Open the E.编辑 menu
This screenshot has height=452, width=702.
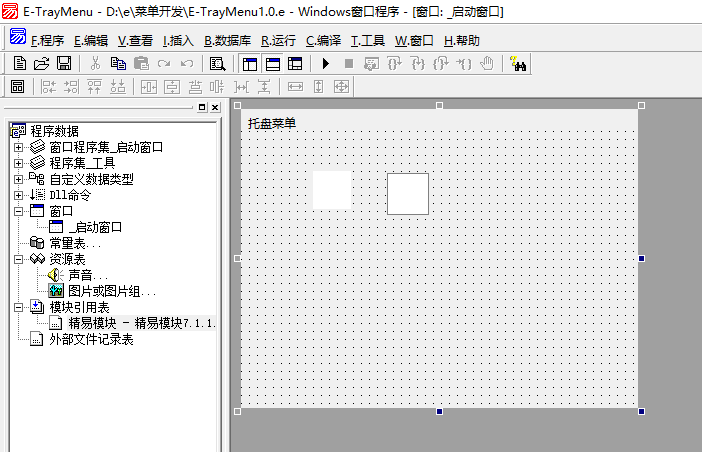pyautogui.click(x=91, y=41)
